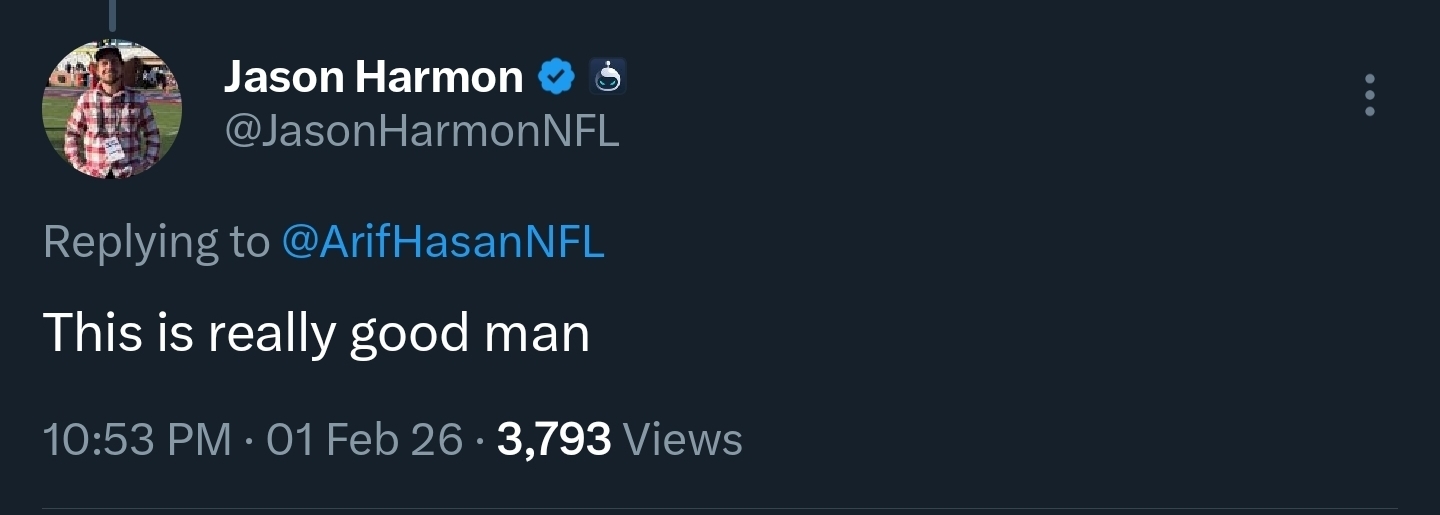Screen dimensions: 1440x515
Task: Click the blue verified checkmark badge
Action: pyautogui.click(x=557, y=77)
